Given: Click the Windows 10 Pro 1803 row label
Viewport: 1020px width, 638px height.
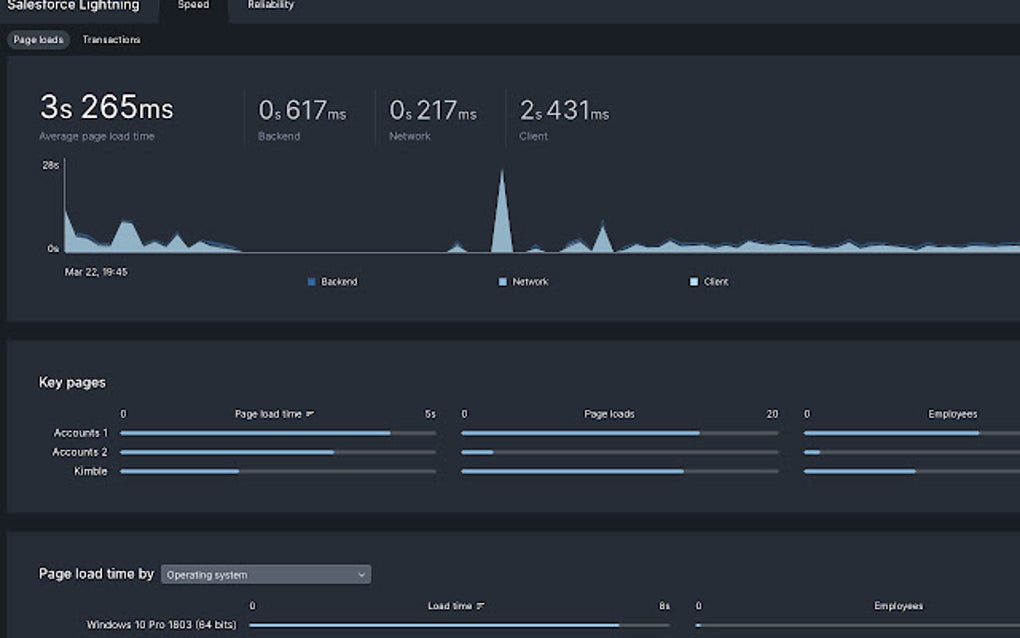Looking at the screenshot, I should point(160,625).
